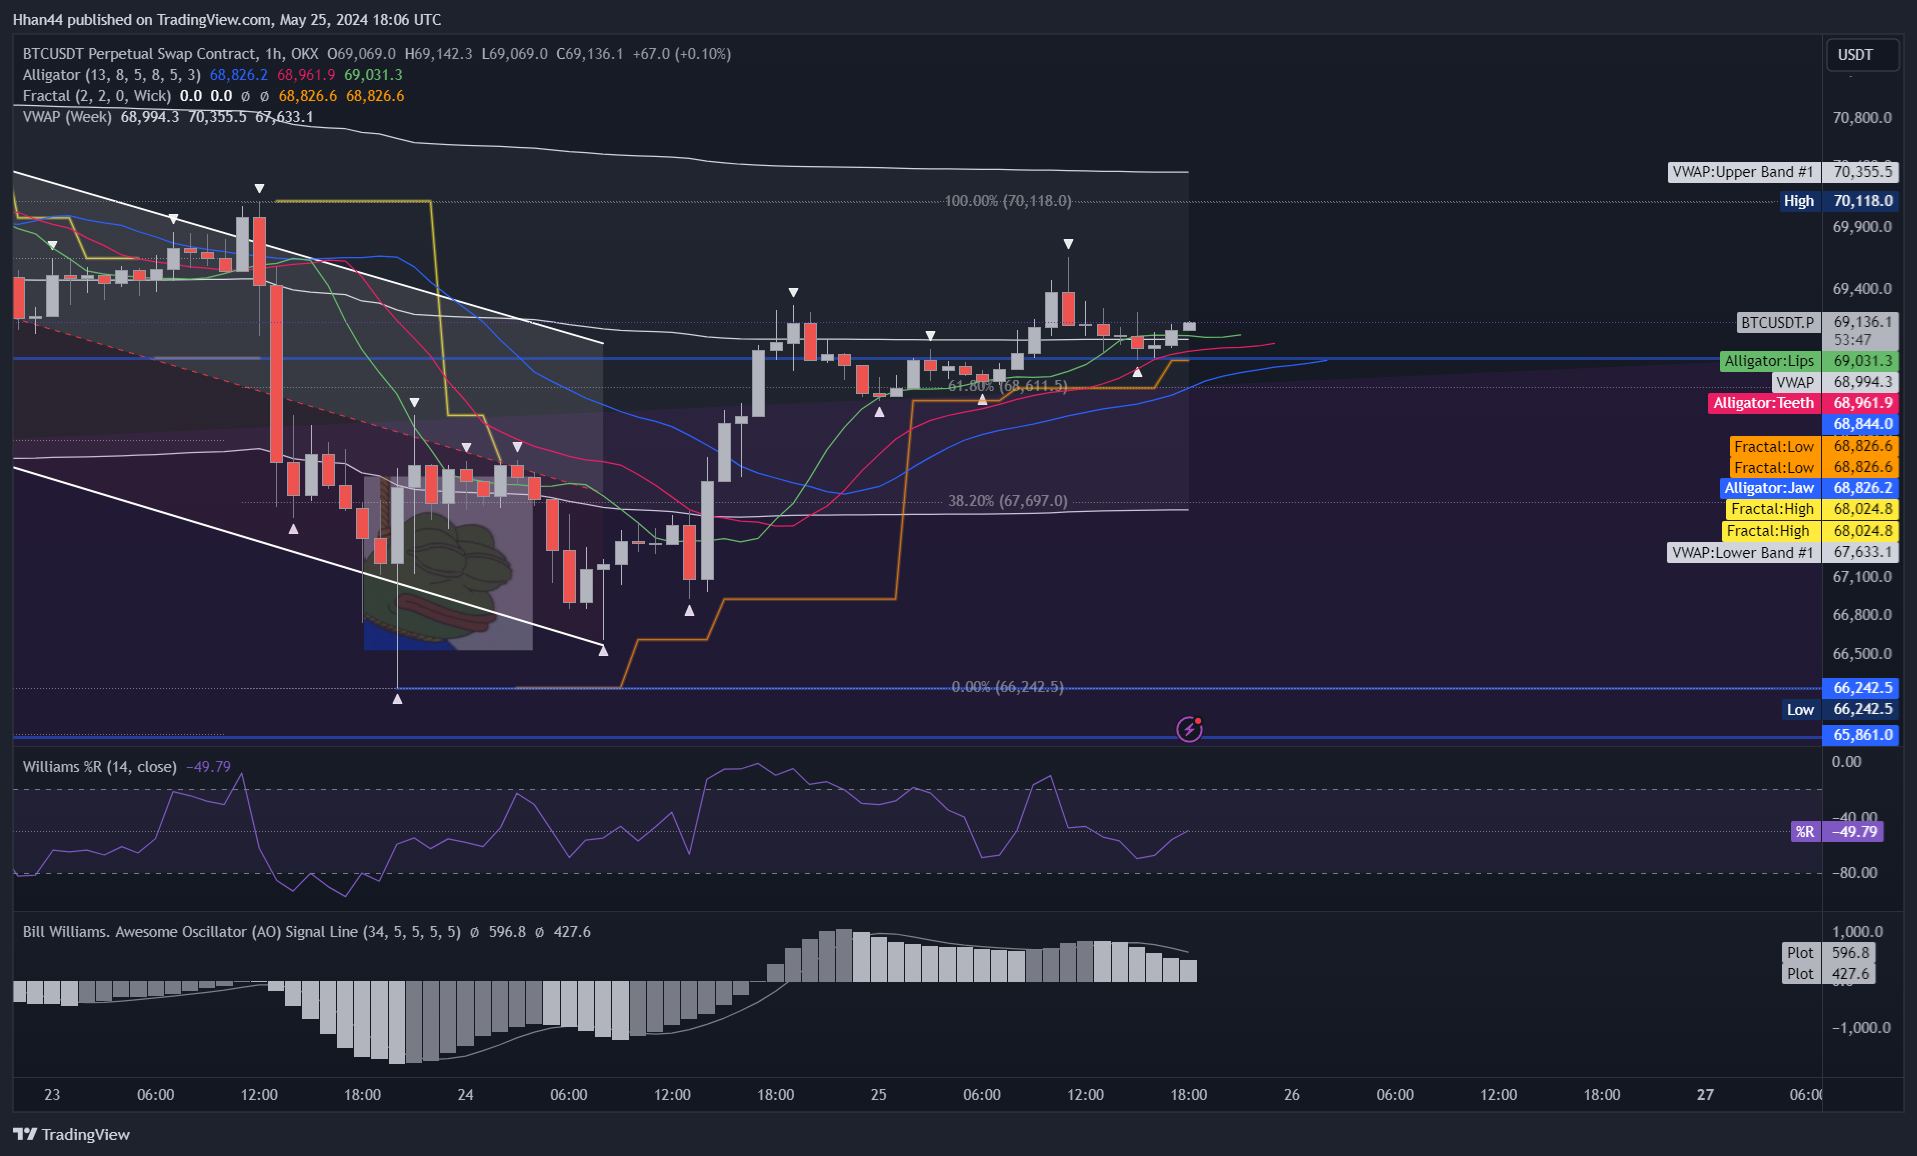Select the Alligator (13, 8, 5, 8, 5, 3) legend
Viewport: 1917px width, 1156px height.
coord(111,75)
